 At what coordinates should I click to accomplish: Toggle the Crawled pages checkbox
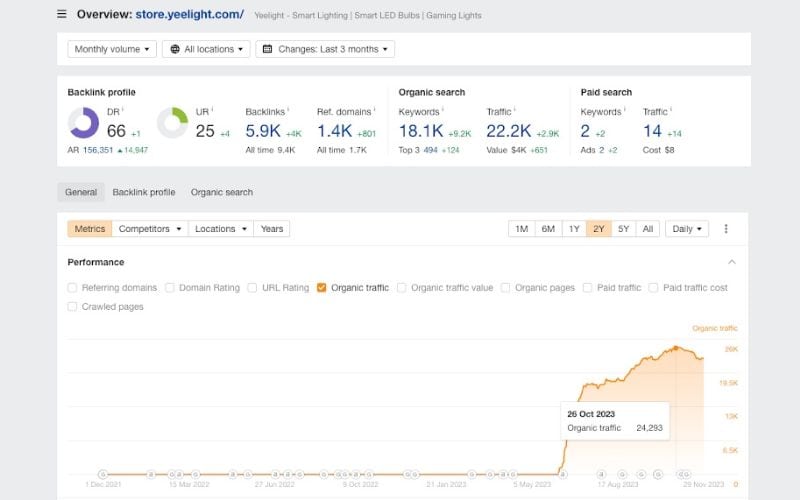(72, 307)
